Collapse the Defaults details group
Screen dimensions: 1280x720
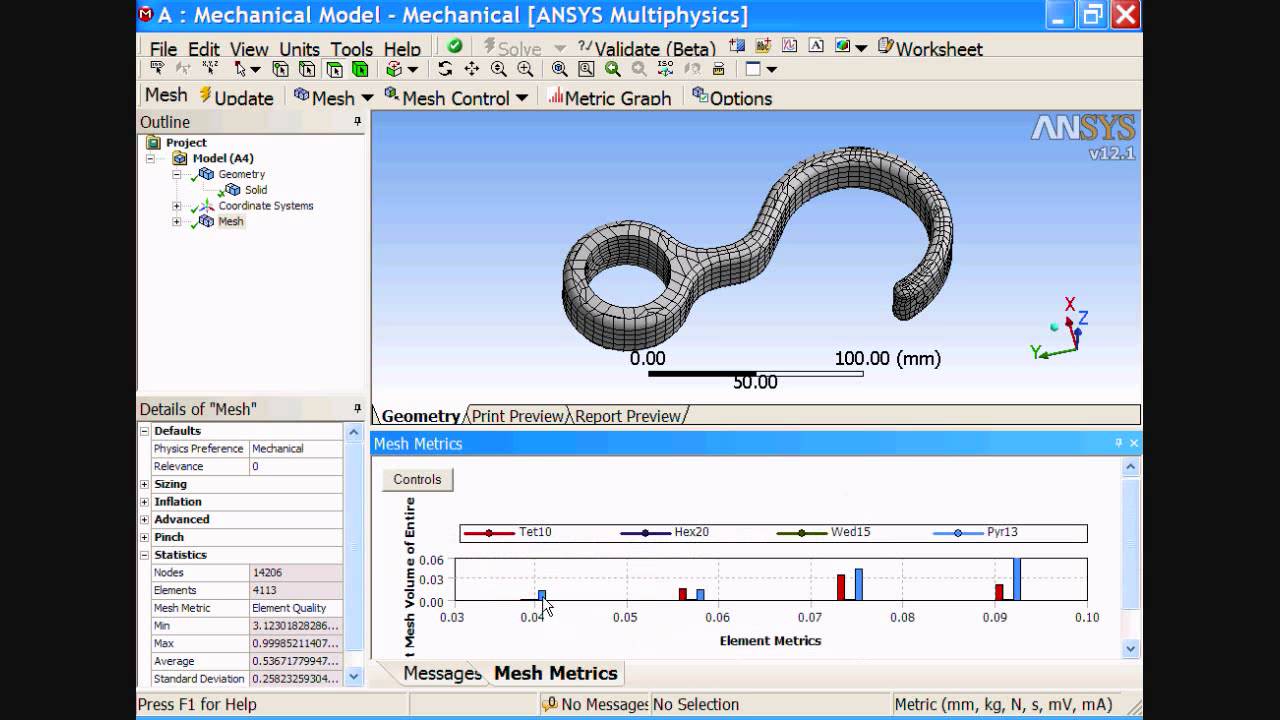[145, 431]
